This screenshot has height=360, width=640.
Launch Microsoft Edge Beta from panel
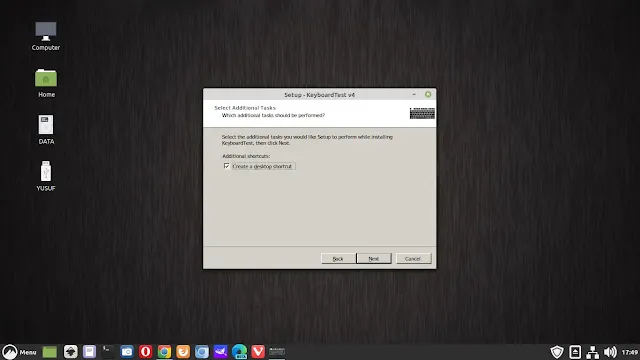click(x=240, y=352)
